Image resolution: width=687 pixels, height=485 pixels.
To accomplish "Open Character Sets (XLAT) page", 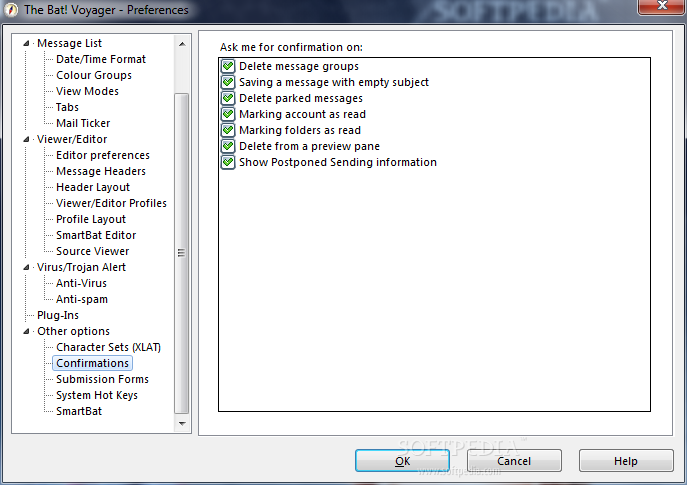I will coord(108,347).
